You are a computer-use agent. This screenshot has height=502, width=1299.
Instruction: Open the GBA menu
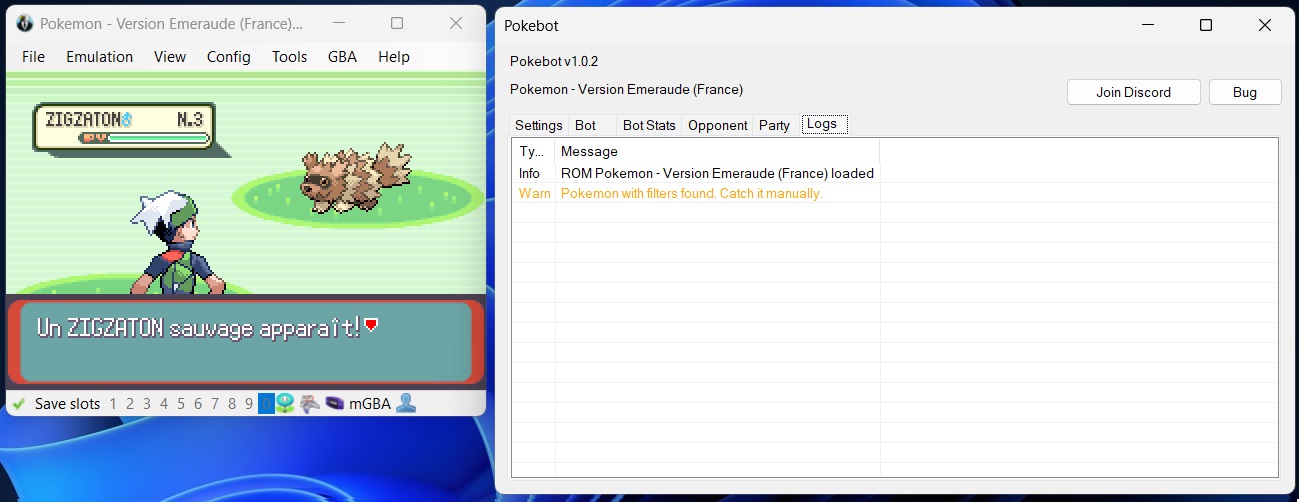click(x=343, y=57)
